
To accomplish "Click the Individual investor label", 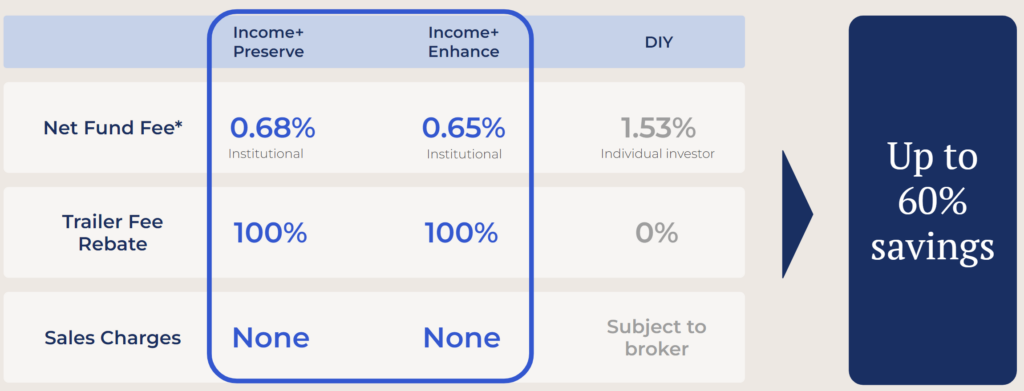I will pos(658,154).
